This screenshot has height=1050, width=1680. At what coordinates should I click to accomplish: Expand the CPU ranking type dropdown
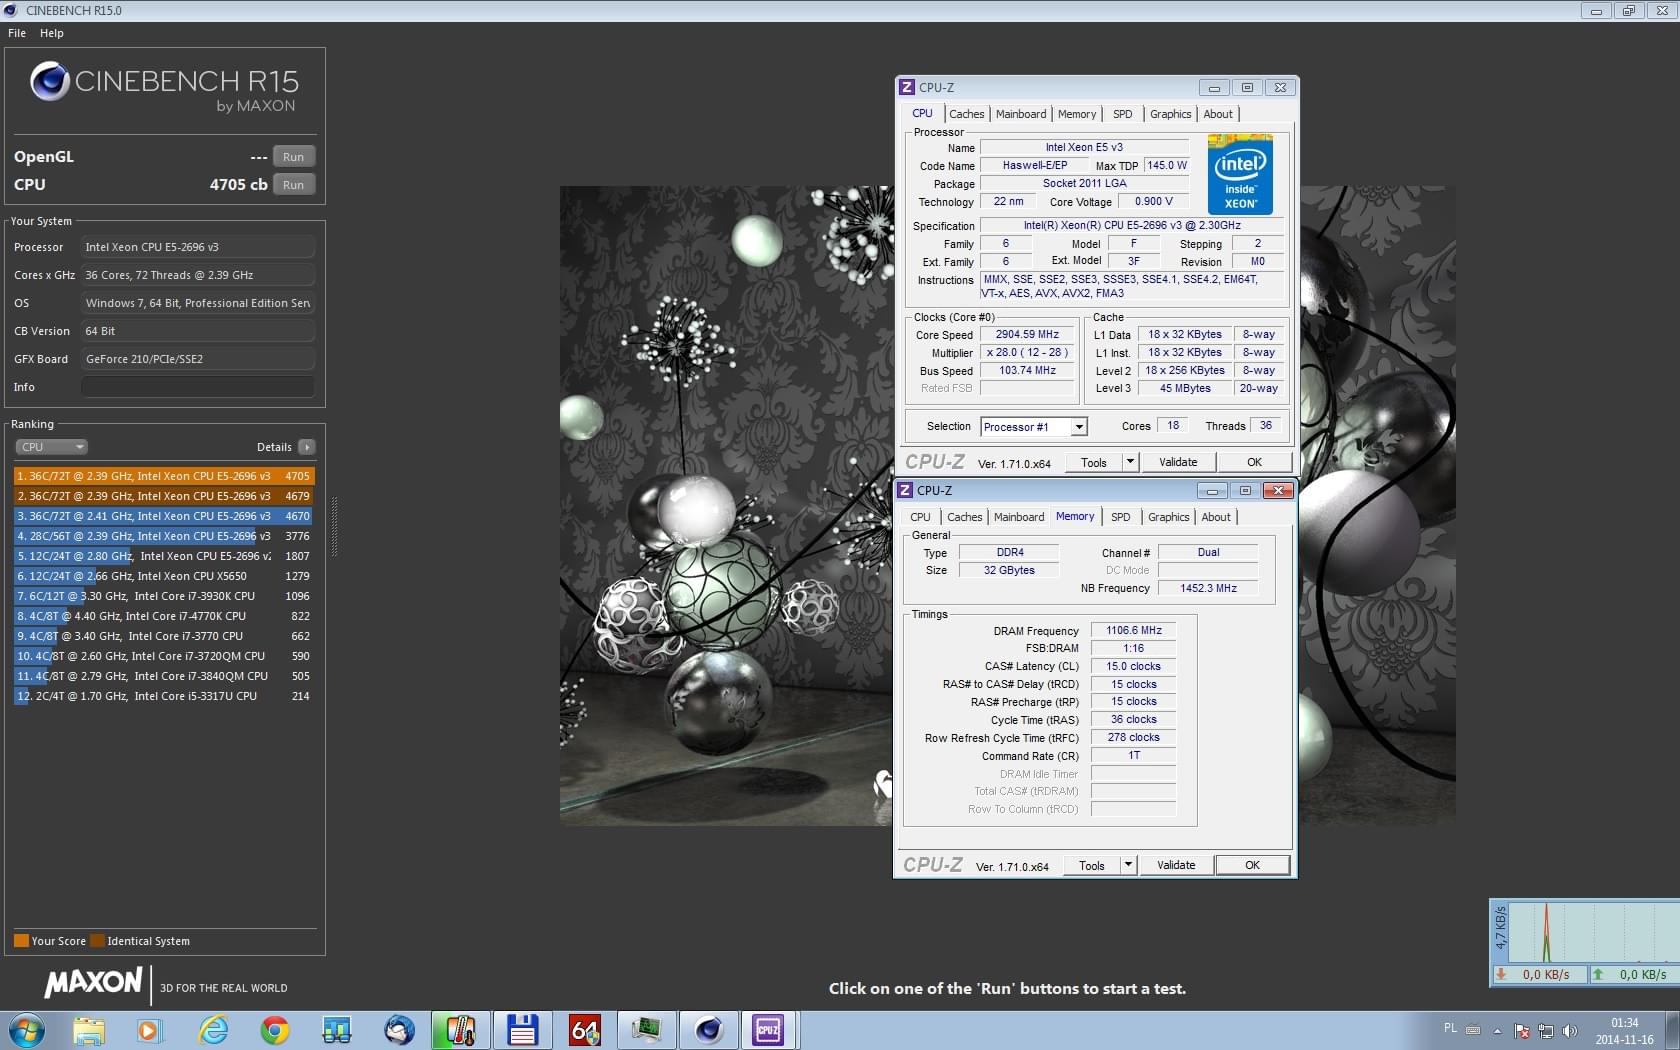(51, 447)
